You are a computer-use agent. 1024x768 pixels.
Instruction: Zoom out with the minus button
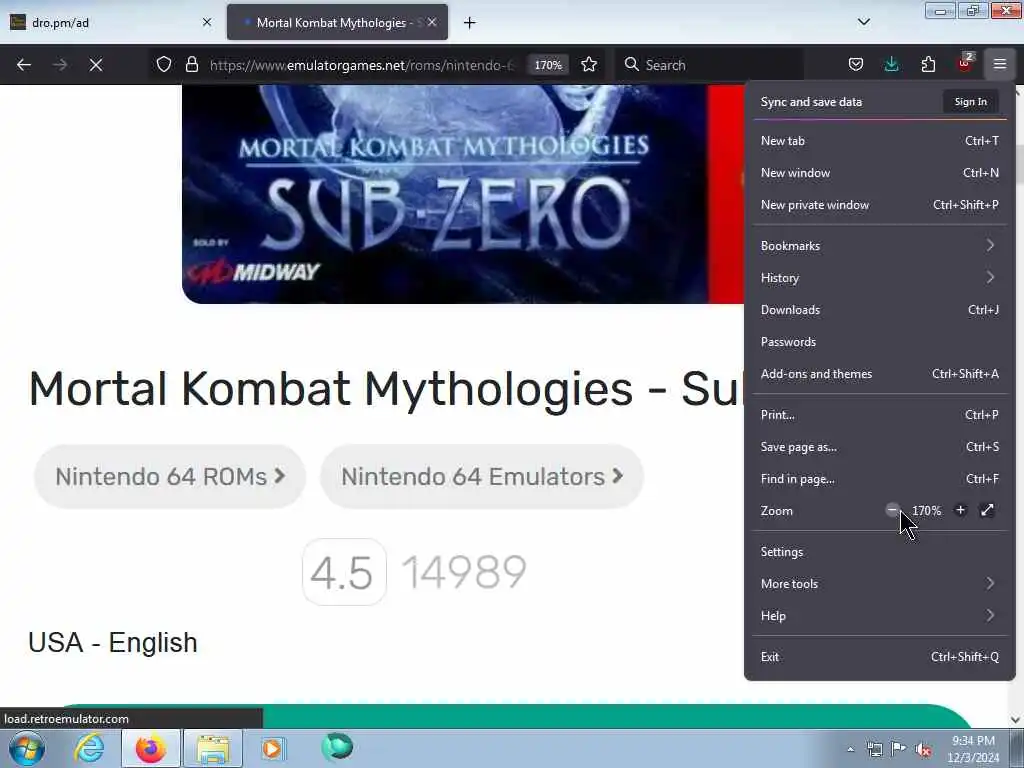point(893,510)
